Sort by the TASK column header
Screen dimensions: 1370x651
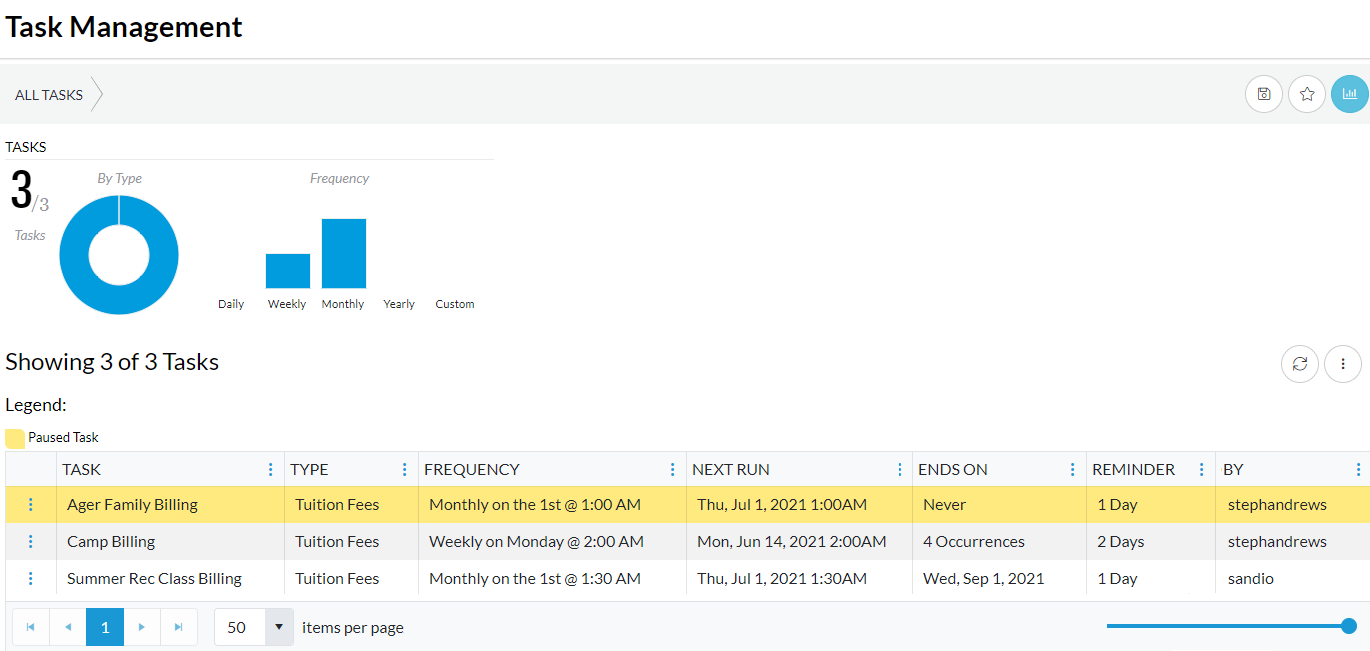(82, 469)
